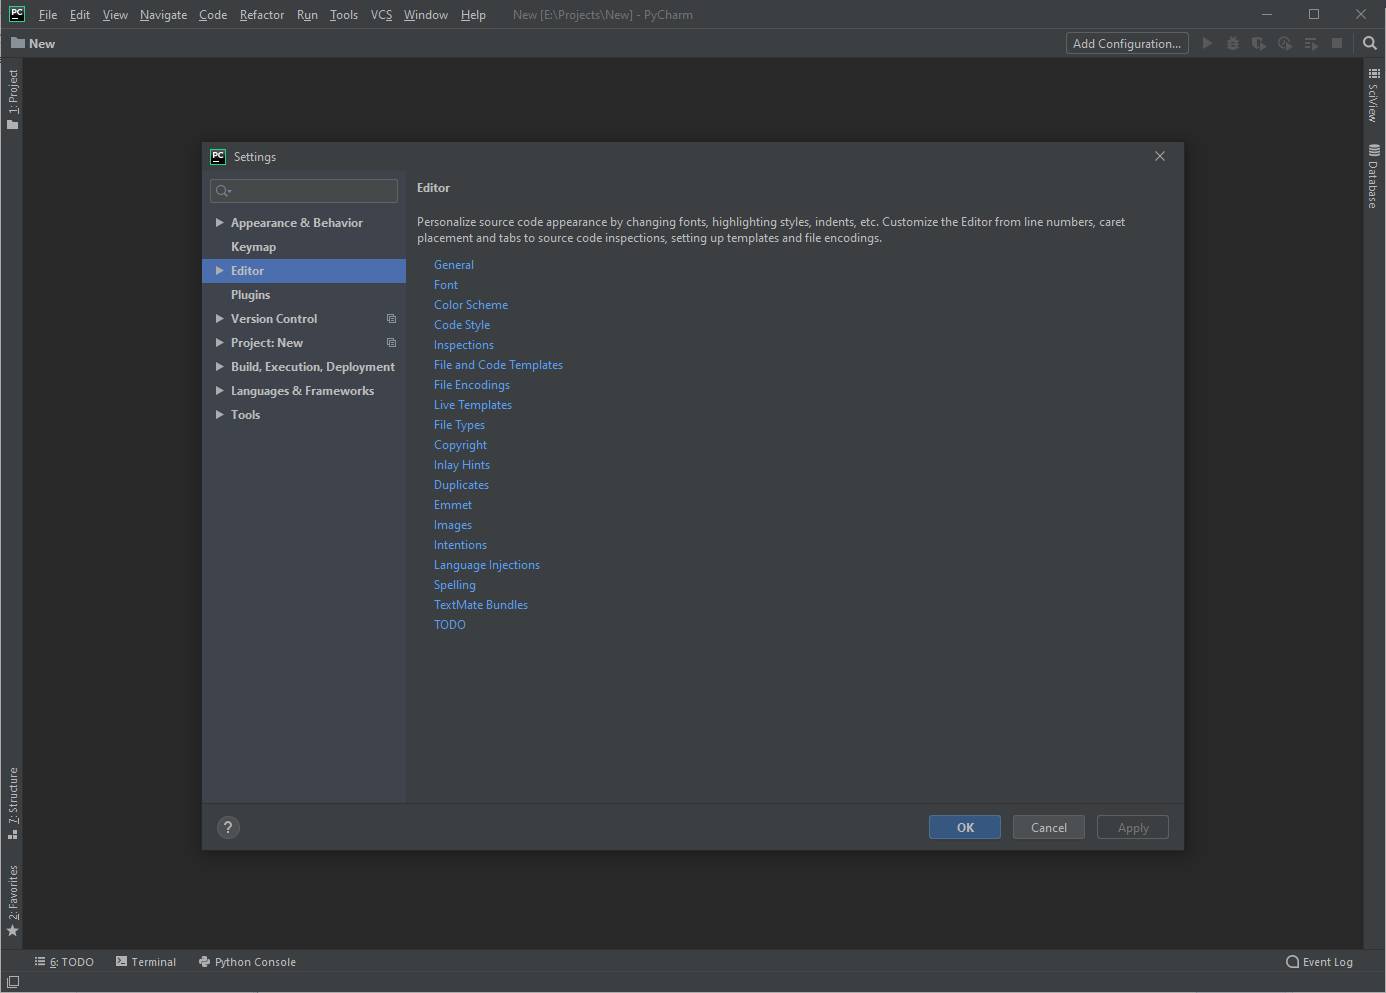
Task: Click the Profile run icon in toolbar
Action: 1285,43
